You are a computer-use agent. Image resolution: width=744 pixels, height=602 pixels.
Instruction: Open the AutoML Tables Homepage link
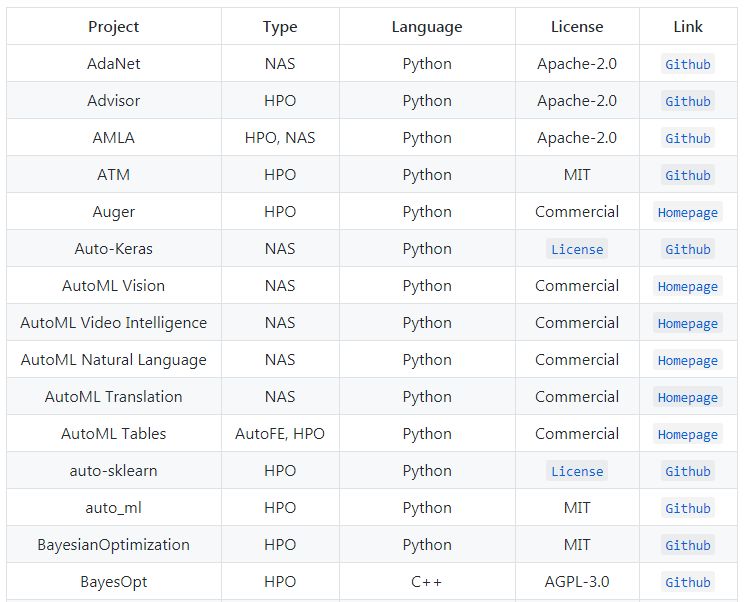tap(688, 434)
